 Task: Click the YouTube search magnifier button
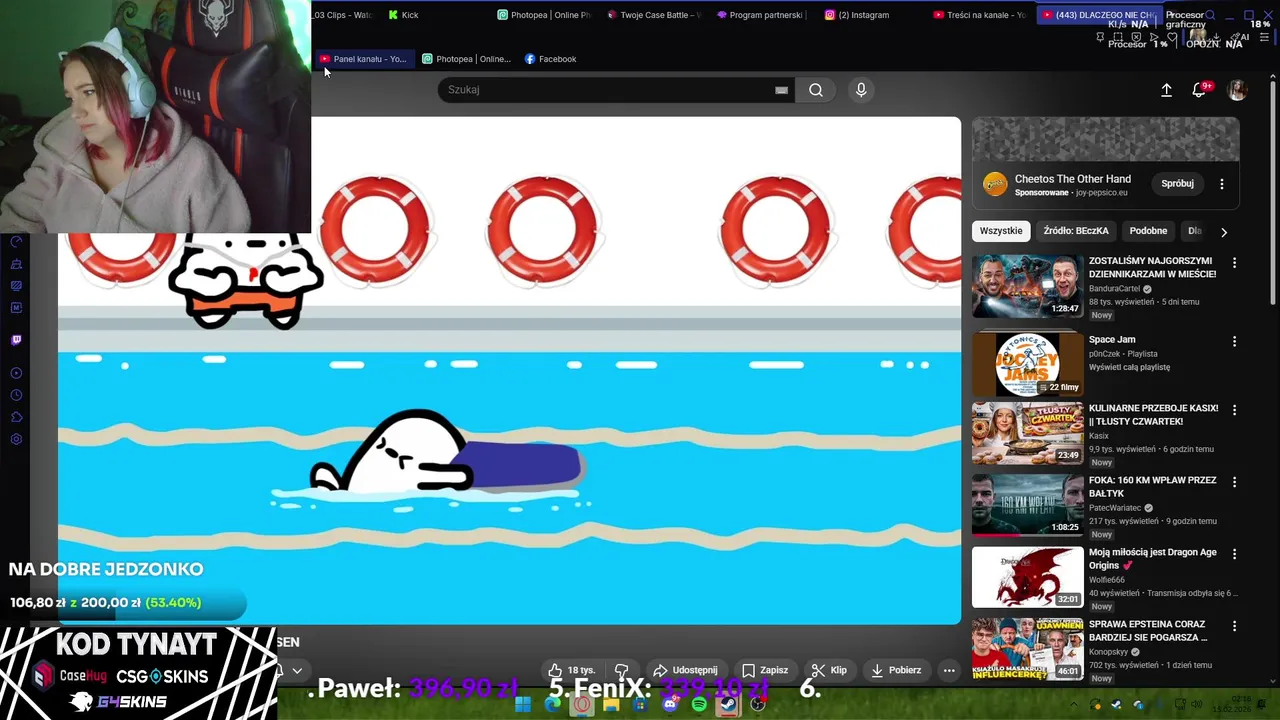816,90
